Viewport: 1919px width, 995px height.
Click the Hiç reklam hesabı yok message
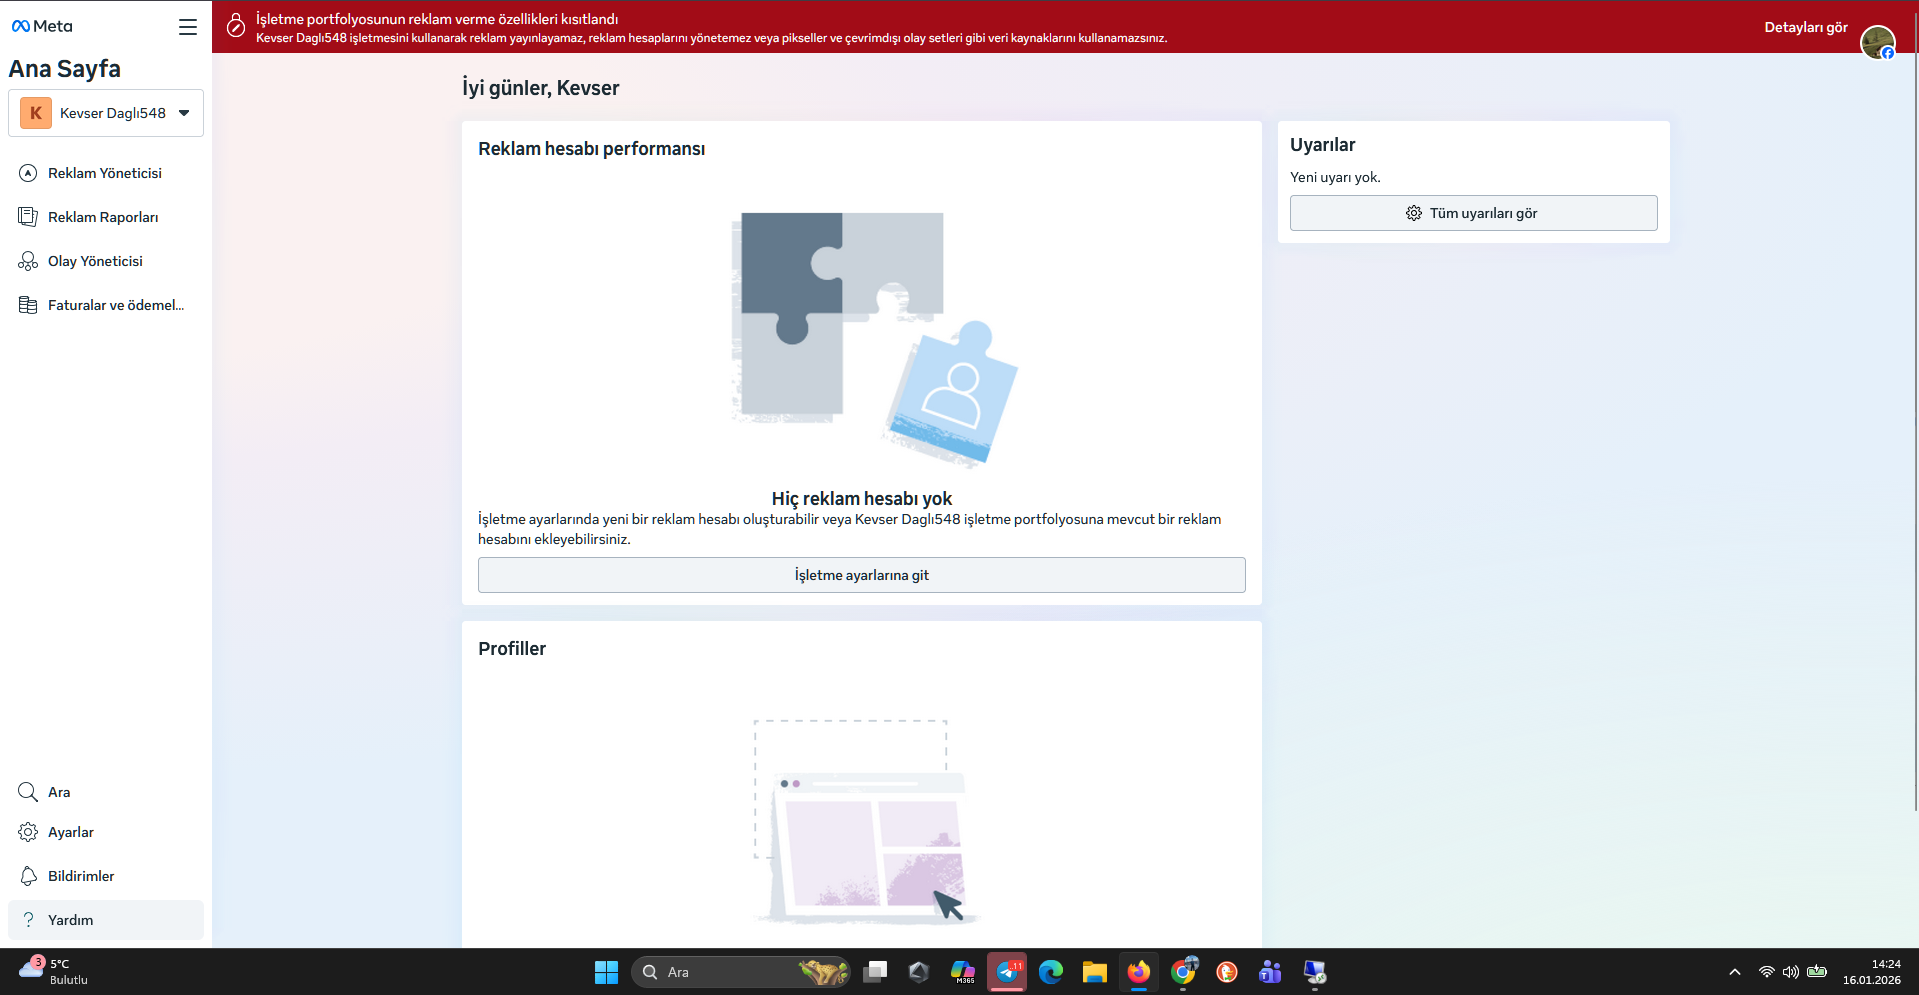click(862, 498)
